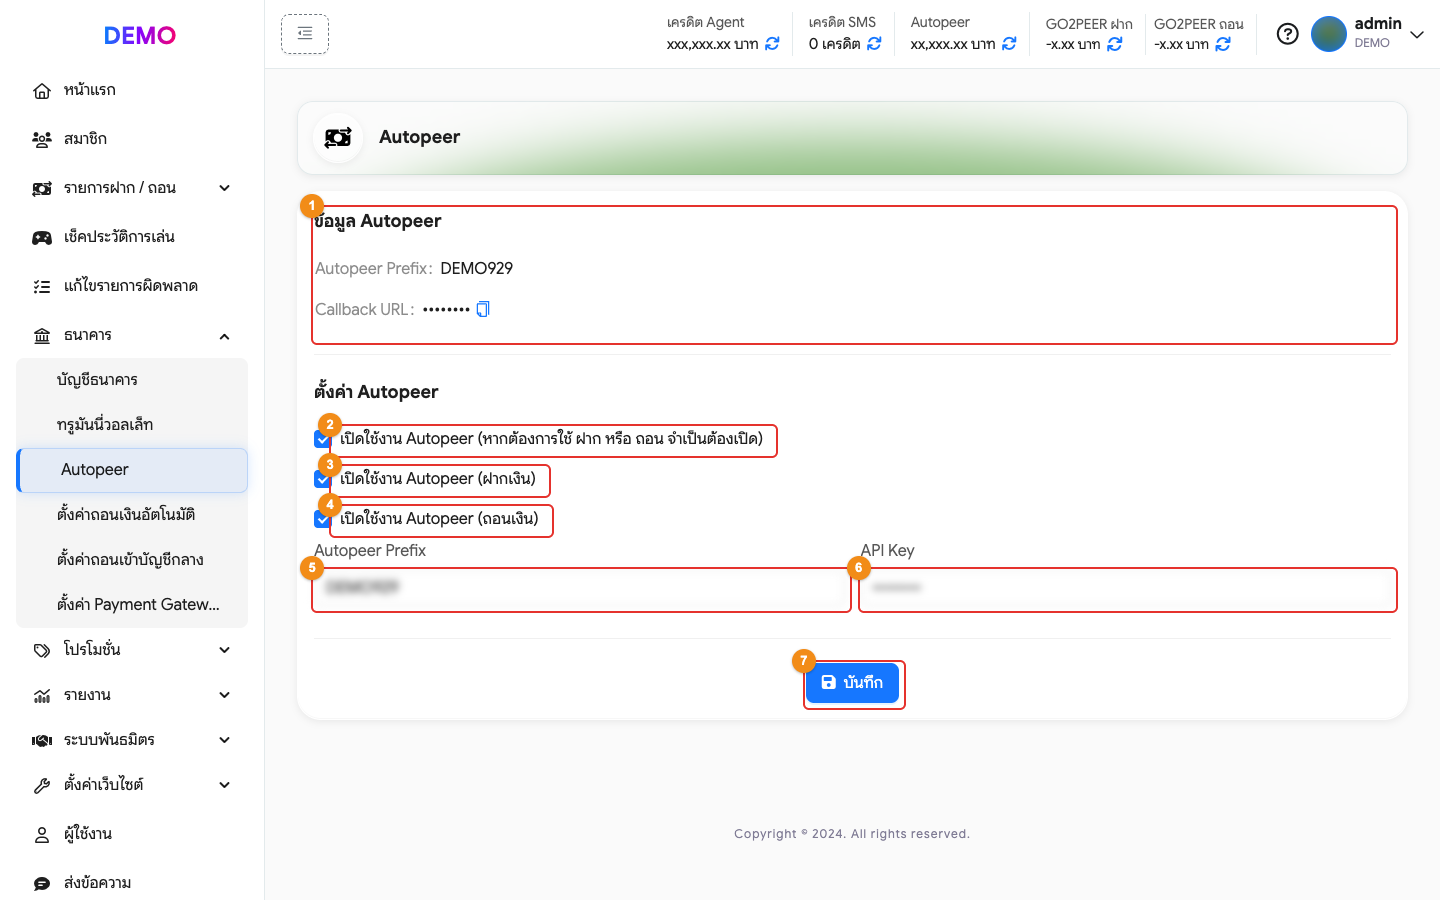Click the gamepad icon for เช็คประวัติการเล่น
Screen dimensions: 1440x900
tap(42, 238)
